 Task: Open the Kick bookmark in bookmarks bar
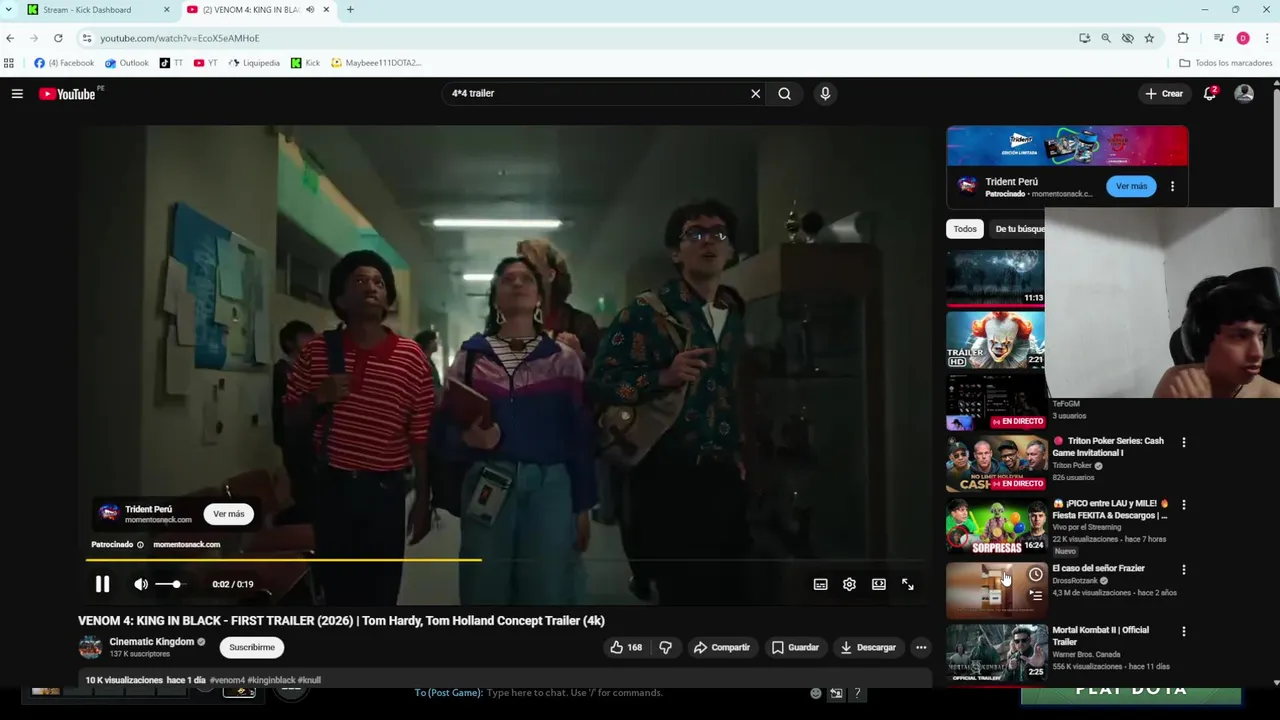[x=305, y=63]
